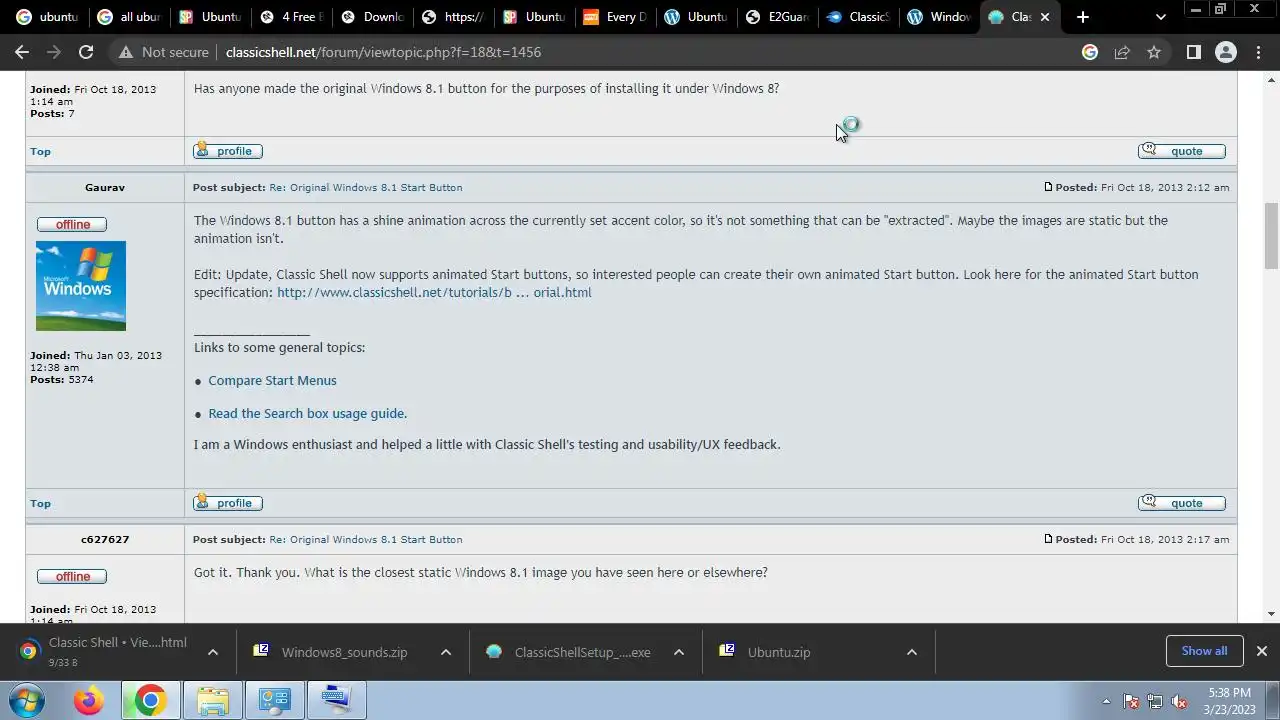Open the keyboard app taskbar icon
Screen dimensions: 1280x720
(x=336, y=701)
